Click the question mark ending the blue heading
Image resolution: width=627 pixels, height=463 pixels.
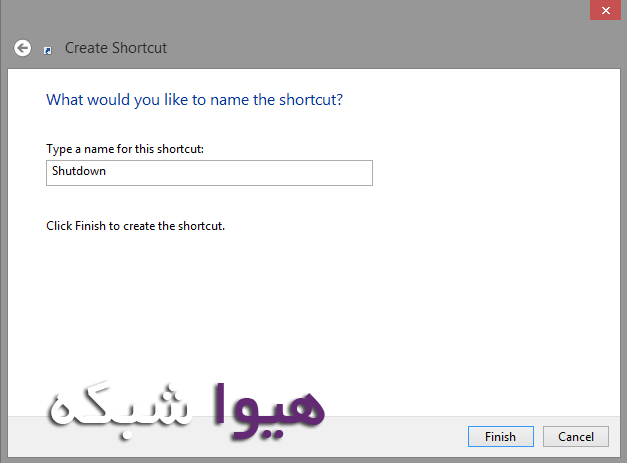(352, 100)
